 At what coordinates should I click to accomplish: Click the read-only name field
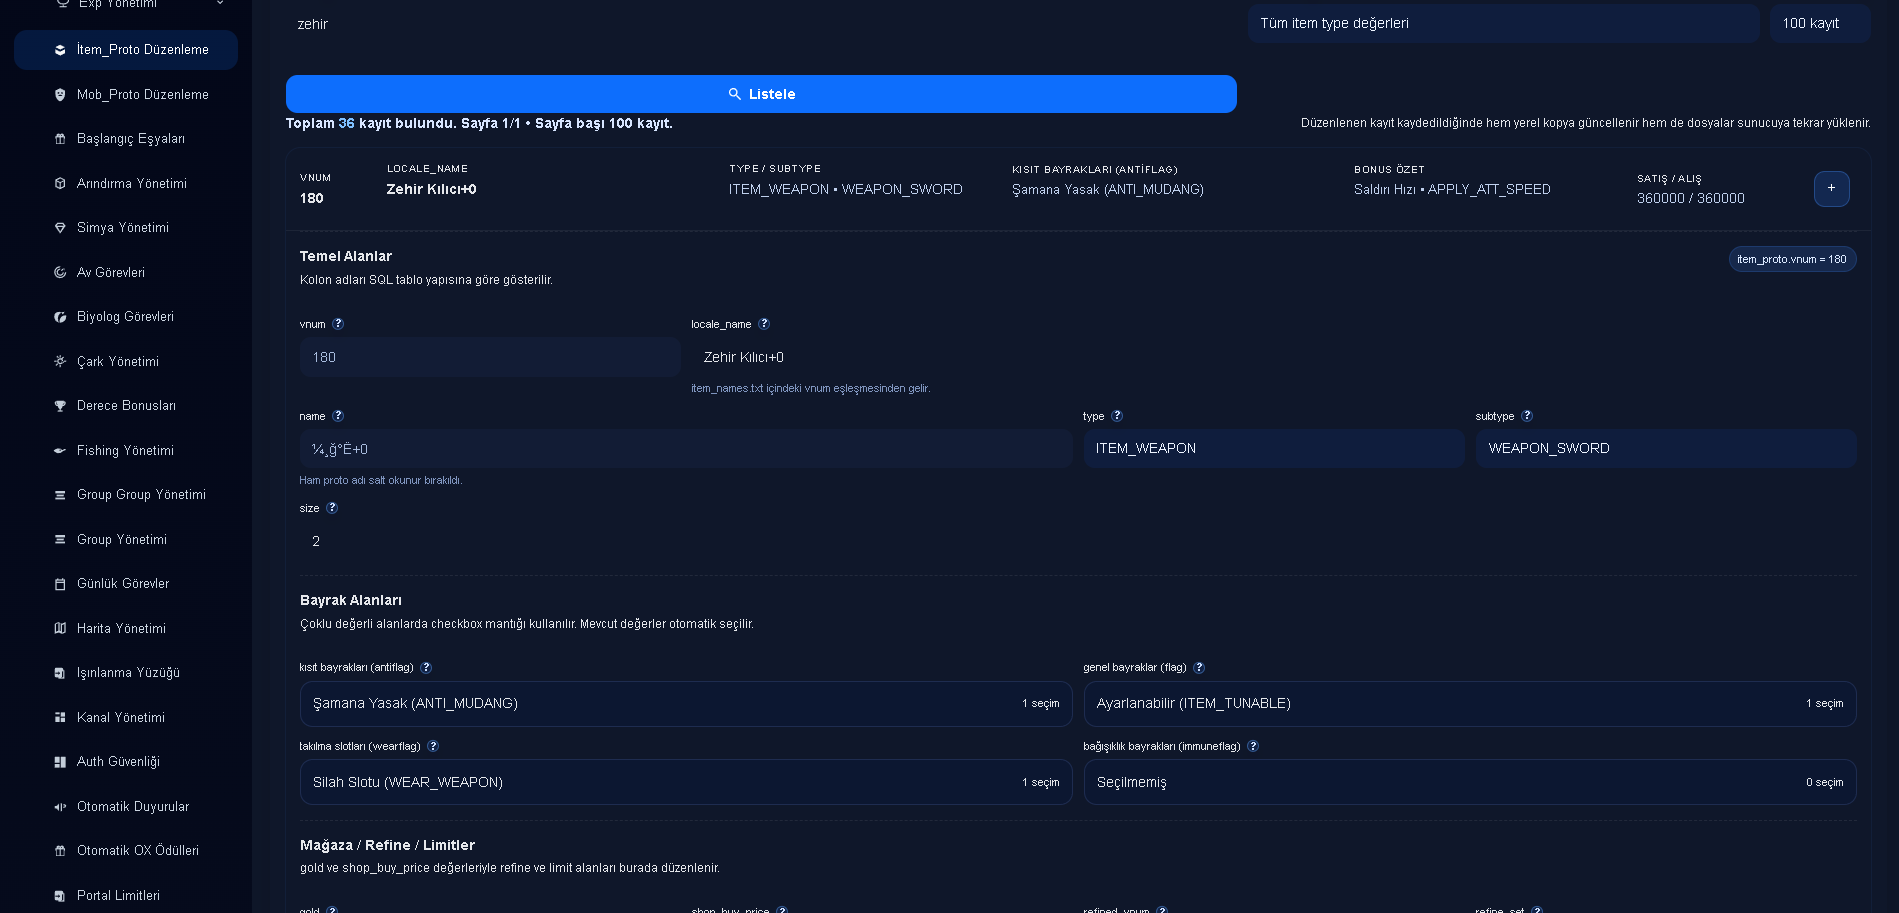pos(686,449)
